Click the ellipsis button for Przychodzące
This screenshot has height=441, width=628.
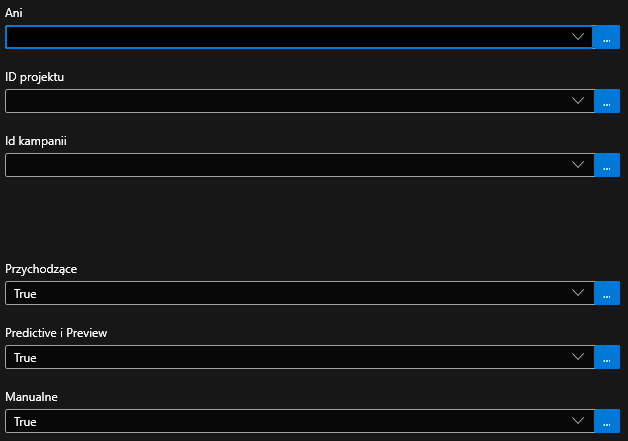click(x=606, y=294)
